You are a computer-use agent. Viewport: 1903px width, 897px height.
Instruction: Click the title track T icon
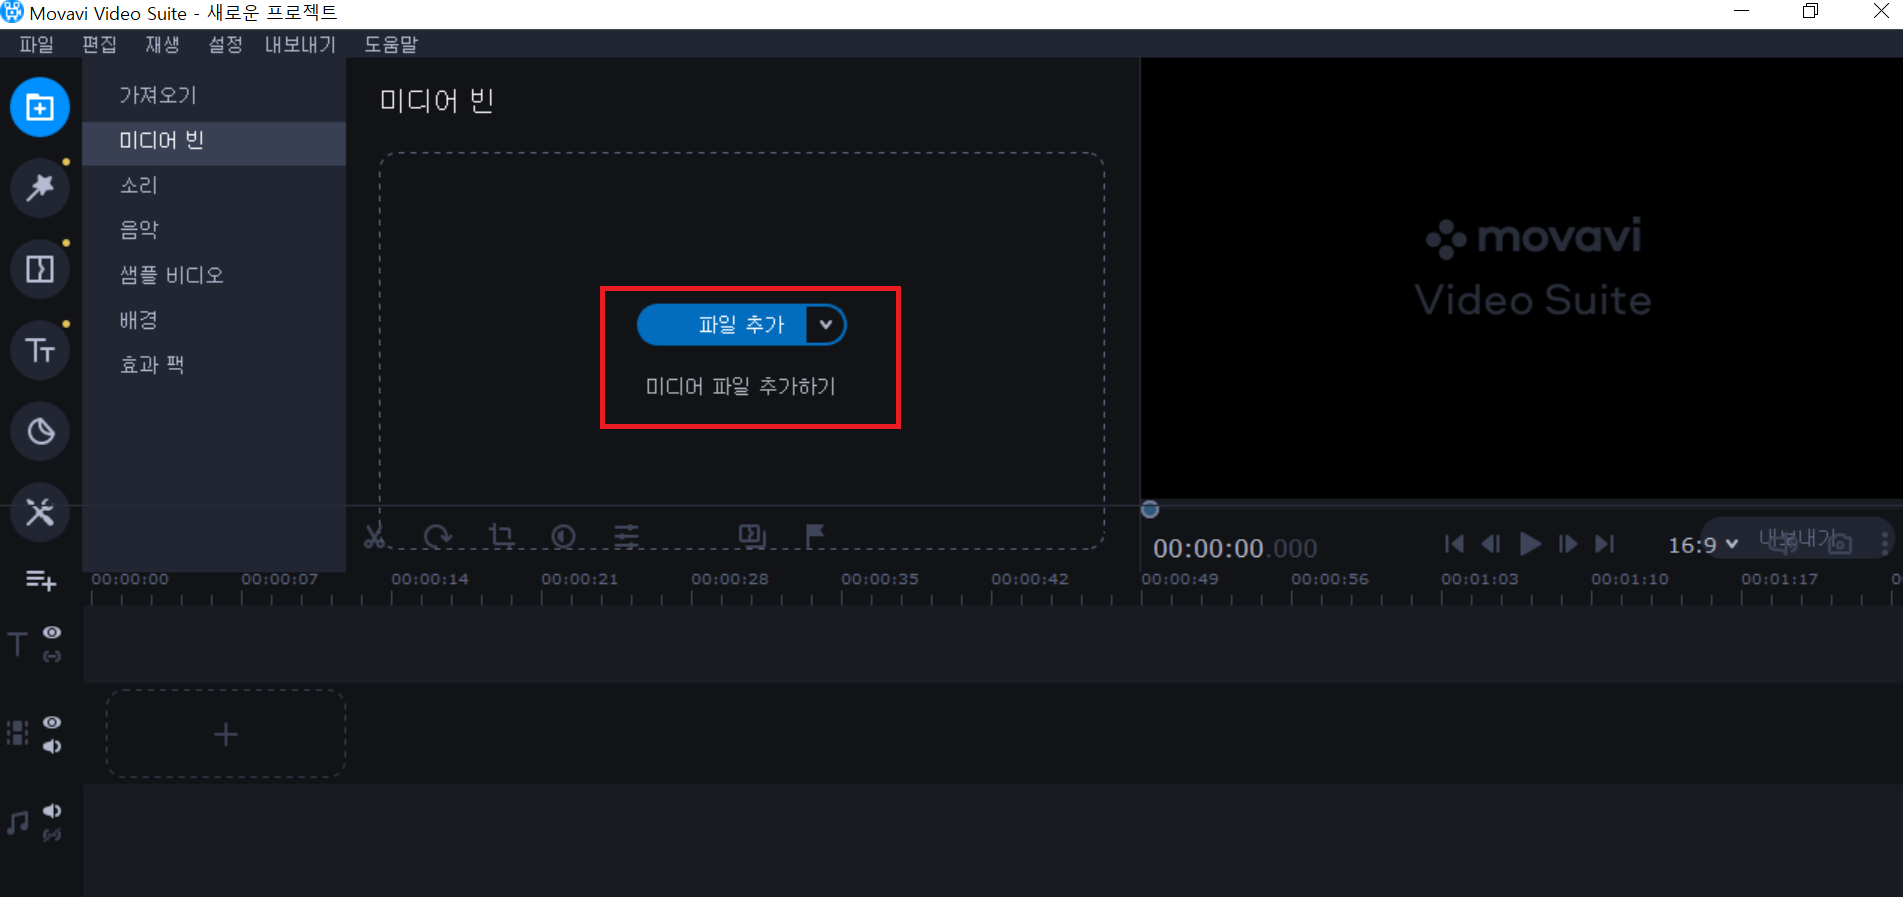click(x=17, y=644)
